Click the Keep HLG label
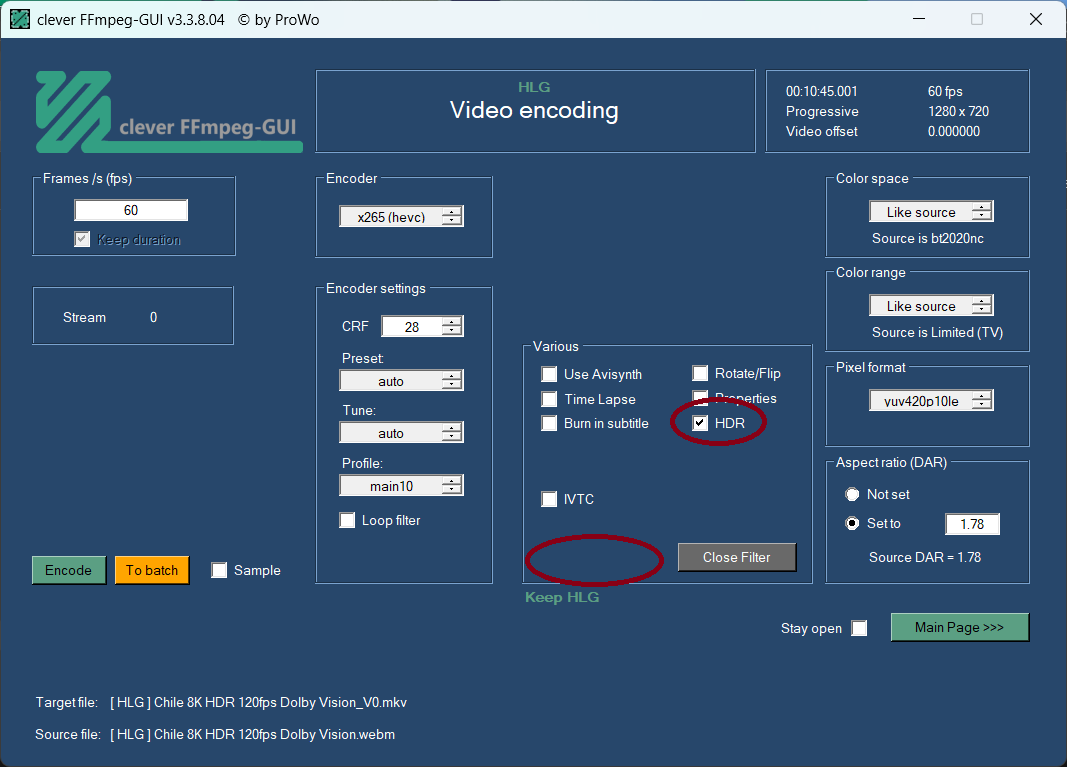Image resolution: width=1067 pixels, height=767 pixels. coord(562,598)
